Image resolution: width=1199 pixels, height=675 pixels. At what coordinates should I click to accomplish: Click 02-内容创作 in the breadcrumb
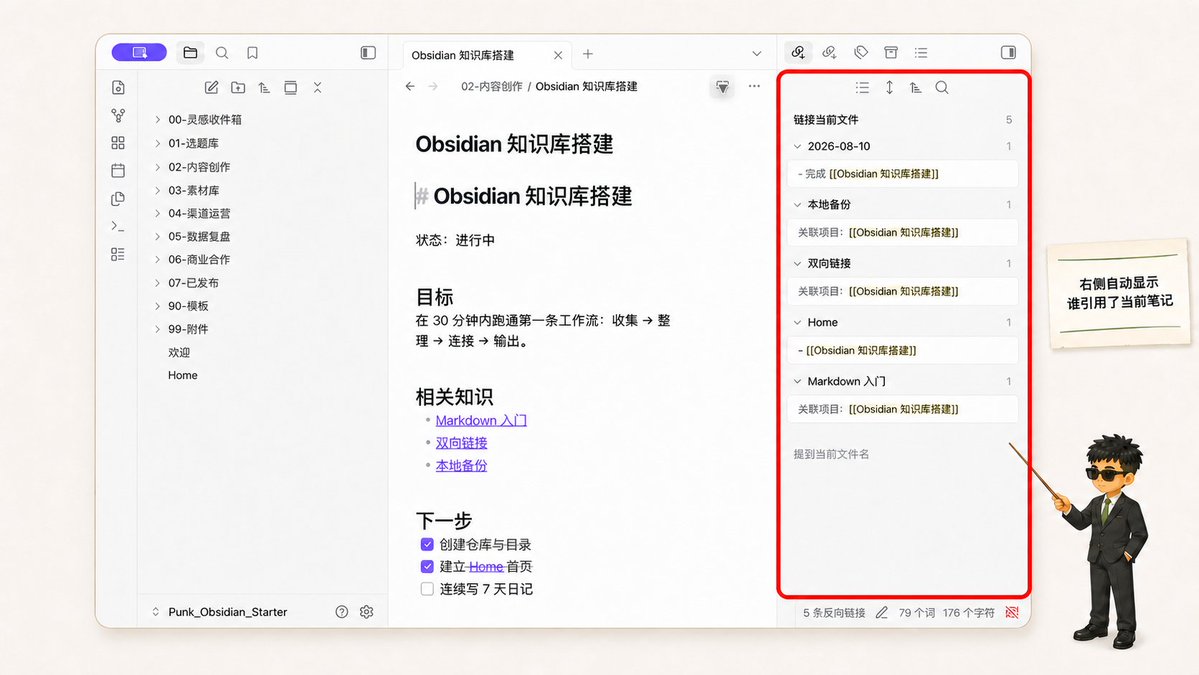[x=492, y=86]
